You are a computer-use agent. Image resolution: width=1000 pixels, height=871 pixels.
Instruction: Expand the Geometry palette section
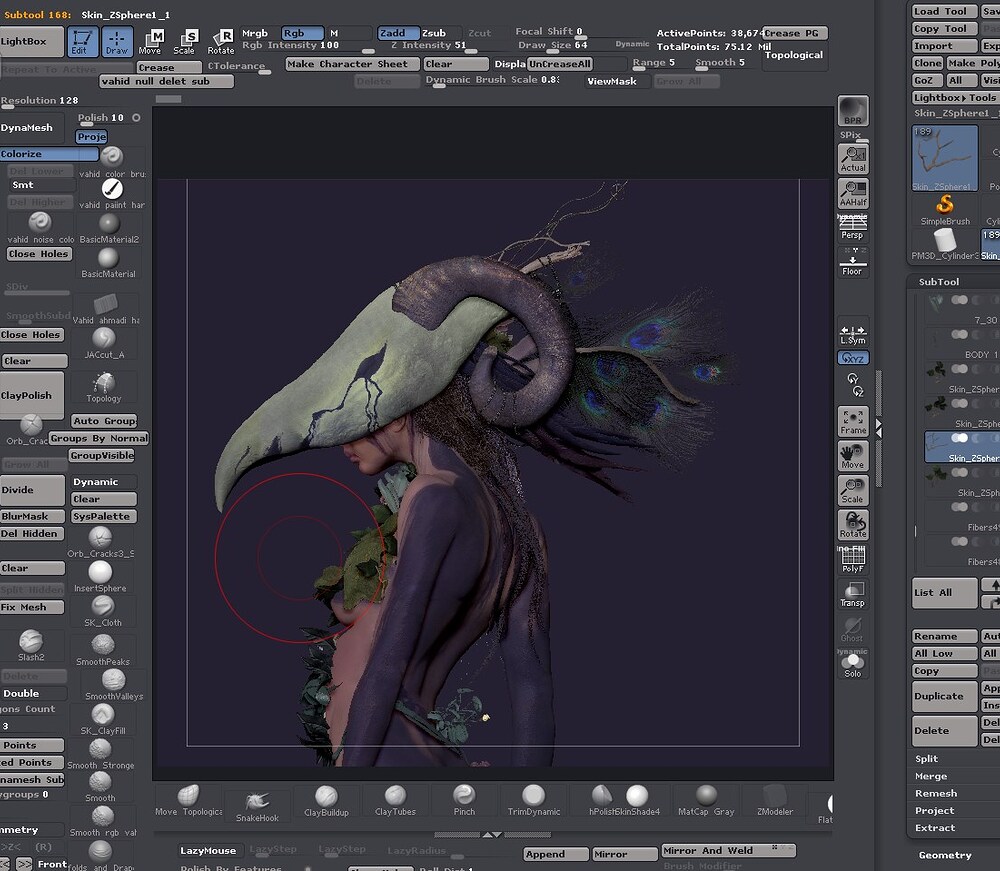coord(945,855)
